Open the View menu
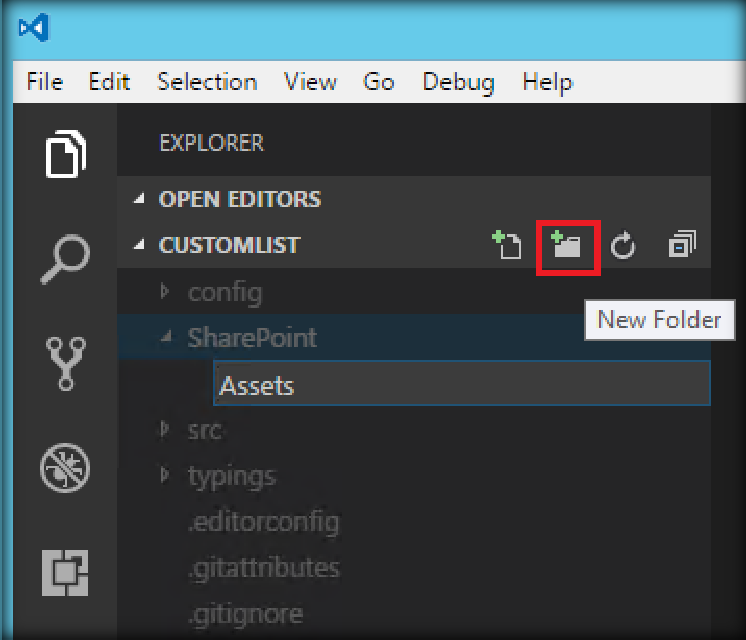Viewport: 746px width, 640px height. point(310,82)
